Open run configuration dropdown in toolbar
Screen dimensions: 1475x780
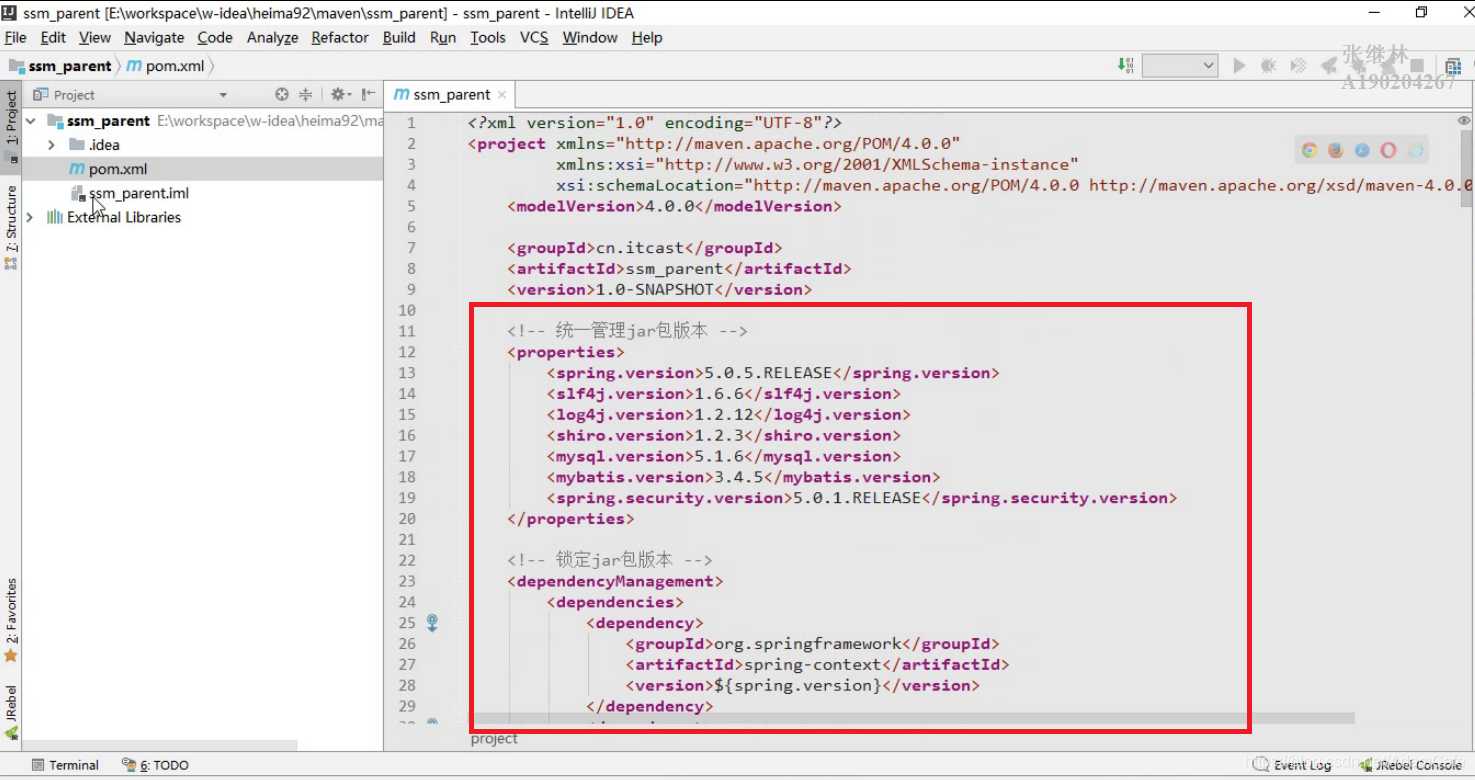(x=1180, y=65)
